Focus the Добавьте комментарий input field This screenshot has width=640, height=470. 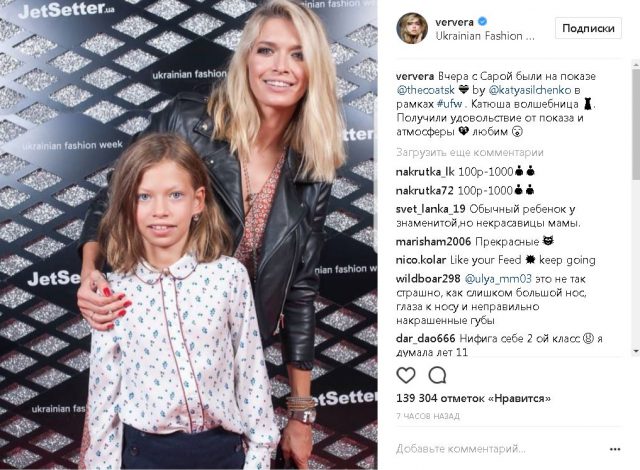(x=500, y=449)
